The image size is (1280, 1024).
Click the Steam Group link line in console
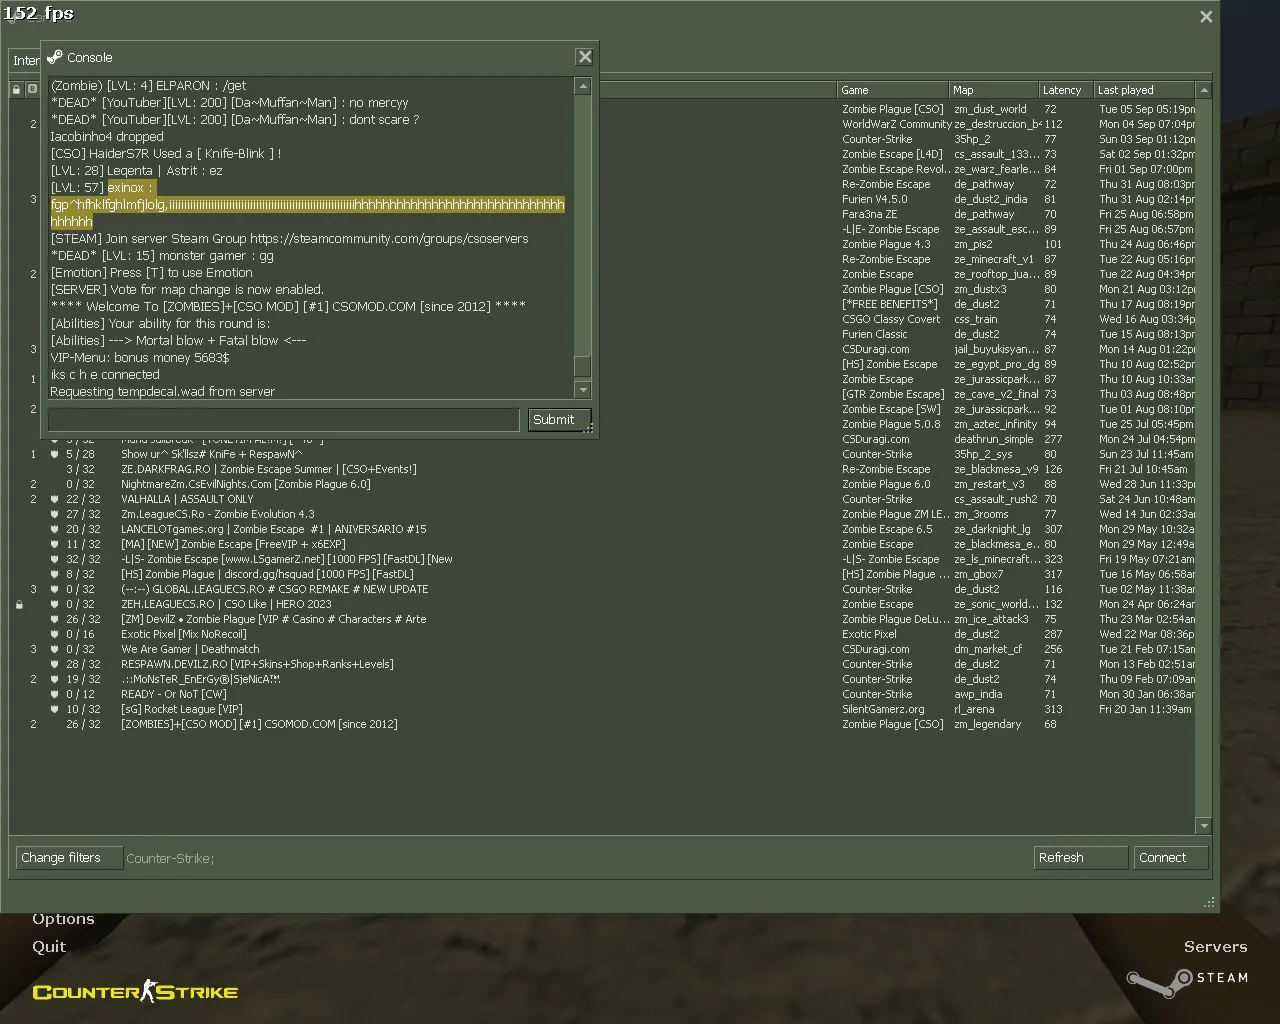point(289,239)
